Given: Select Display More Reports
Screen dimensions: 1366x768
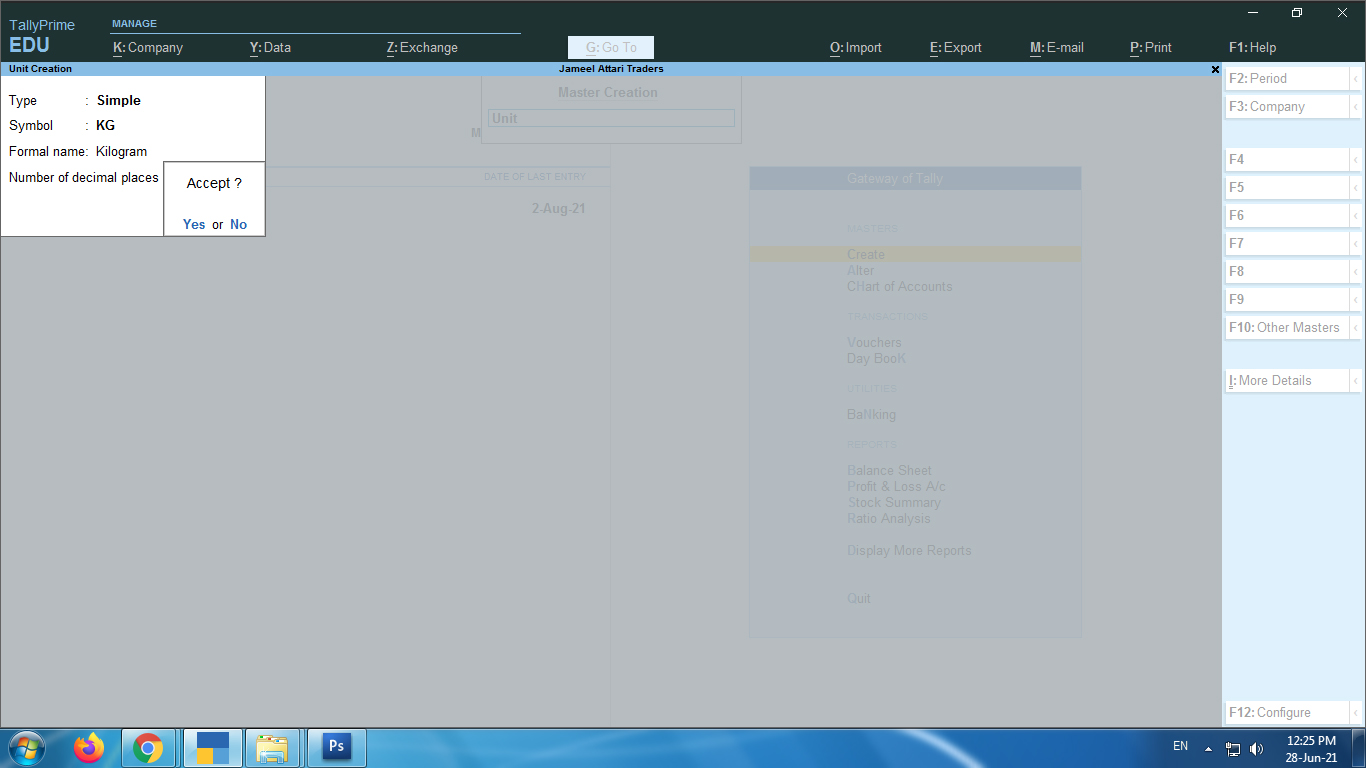Looking at the screenshot, I should pyautogui.click(x=909, y=550).
